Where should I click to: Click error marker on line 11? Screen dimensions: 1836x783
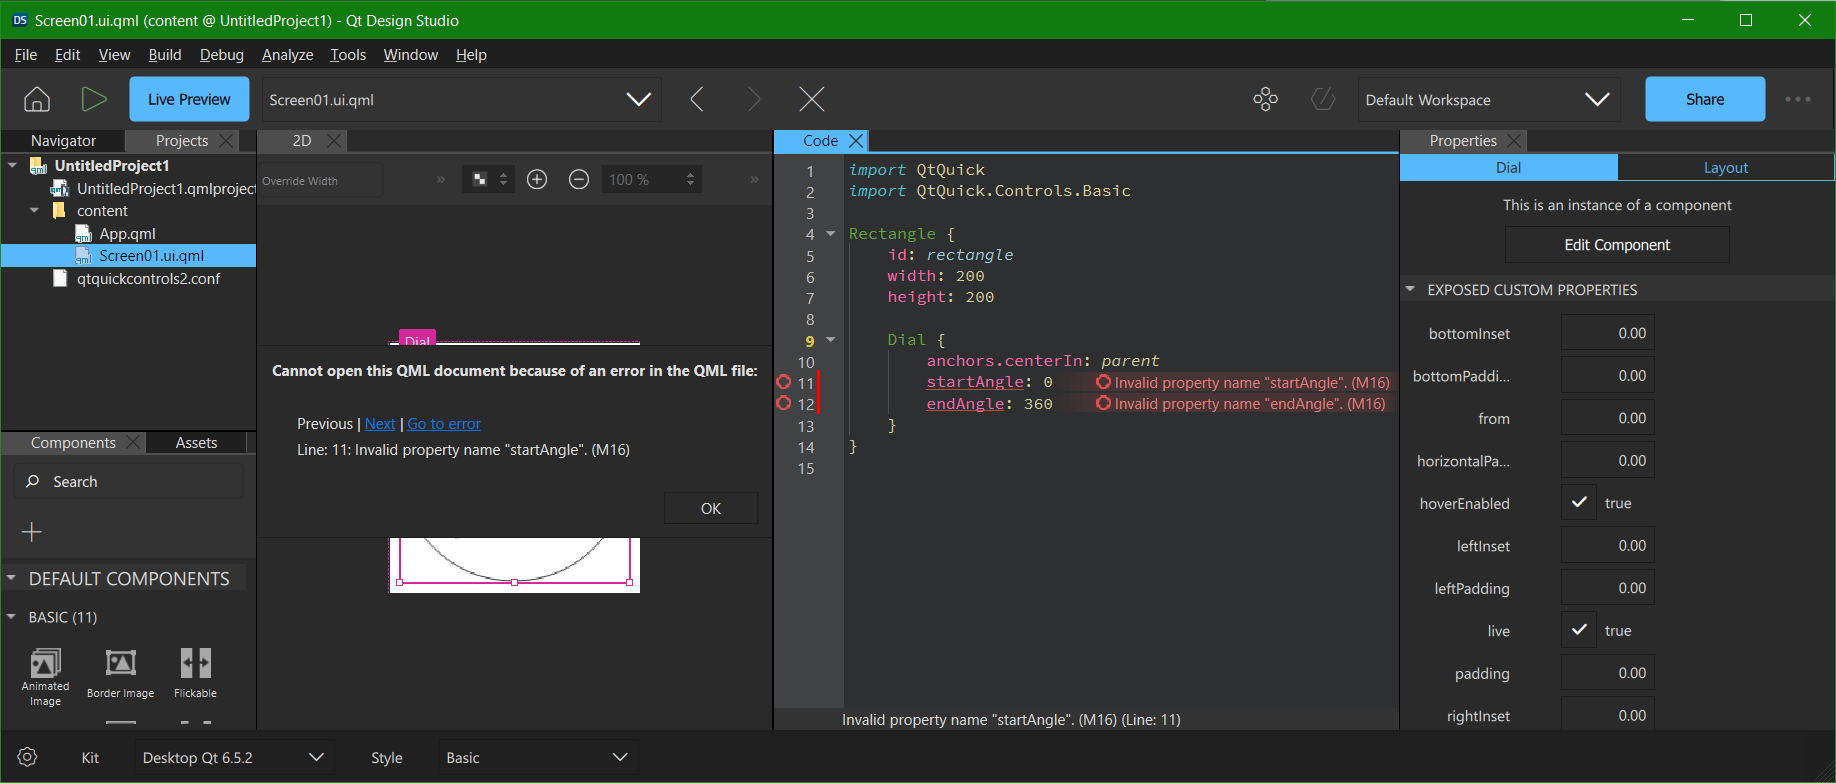(784, 382)
